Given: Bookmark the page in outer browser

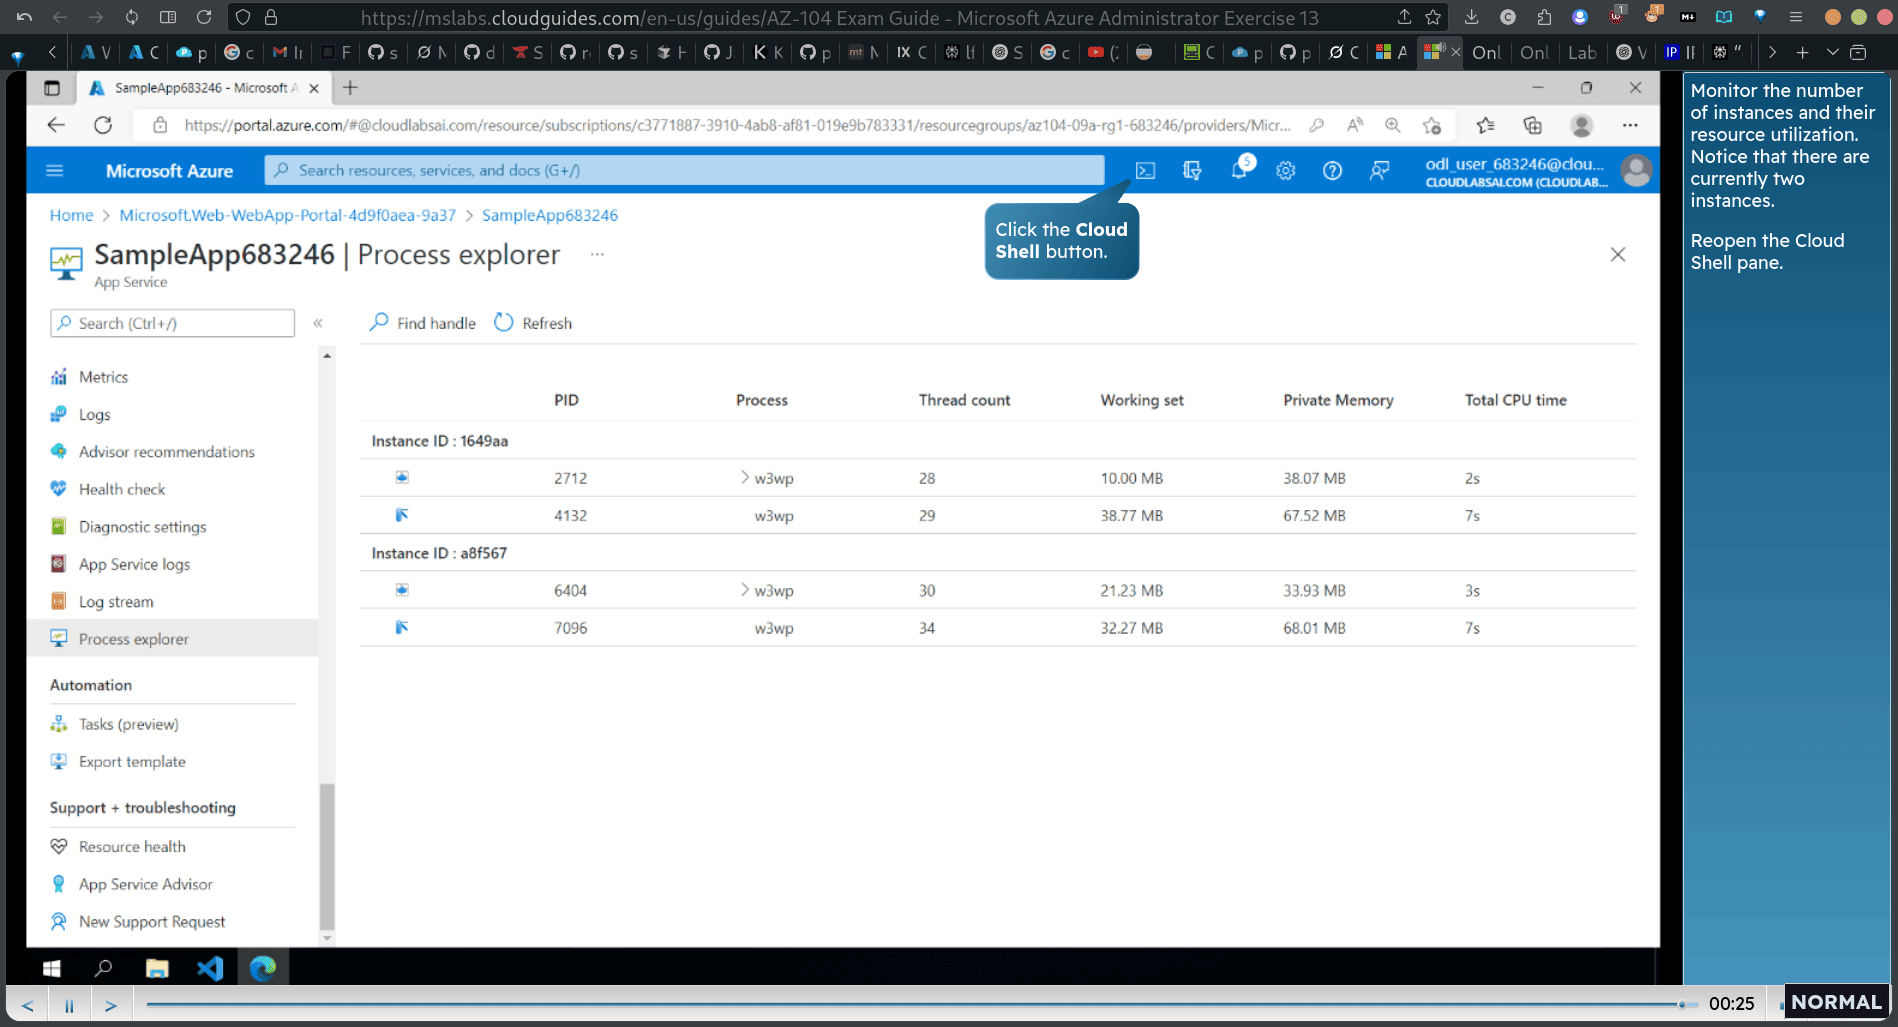Looking at the screenshot, I should point(1433,17).
